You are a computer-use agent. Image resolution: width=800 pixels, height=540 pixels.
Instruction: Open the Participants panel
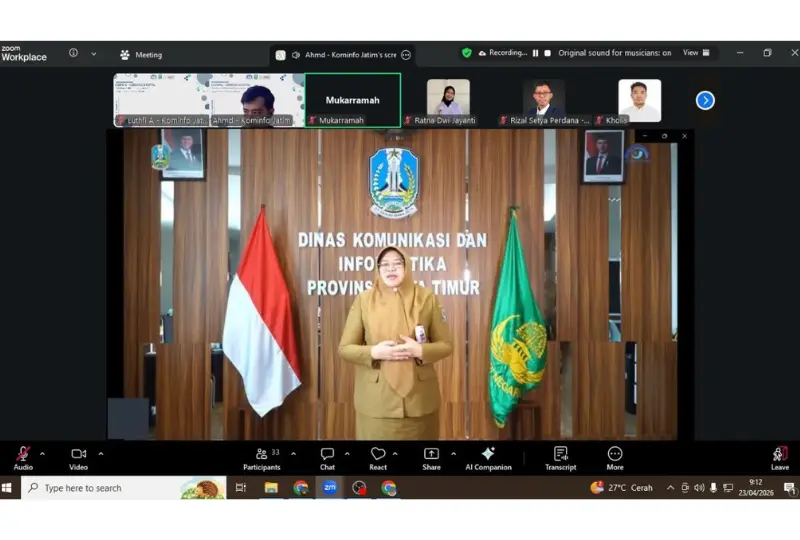click(x=262, y=455)
